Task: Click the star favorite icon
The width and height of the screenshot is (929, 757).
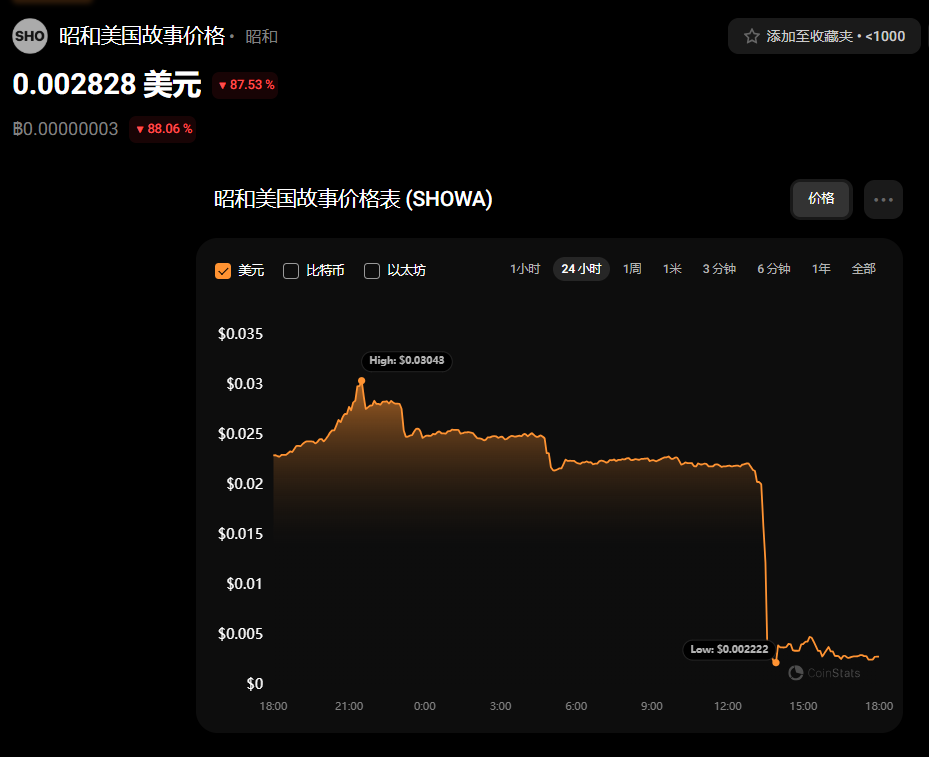Action: tap(751, 36)
